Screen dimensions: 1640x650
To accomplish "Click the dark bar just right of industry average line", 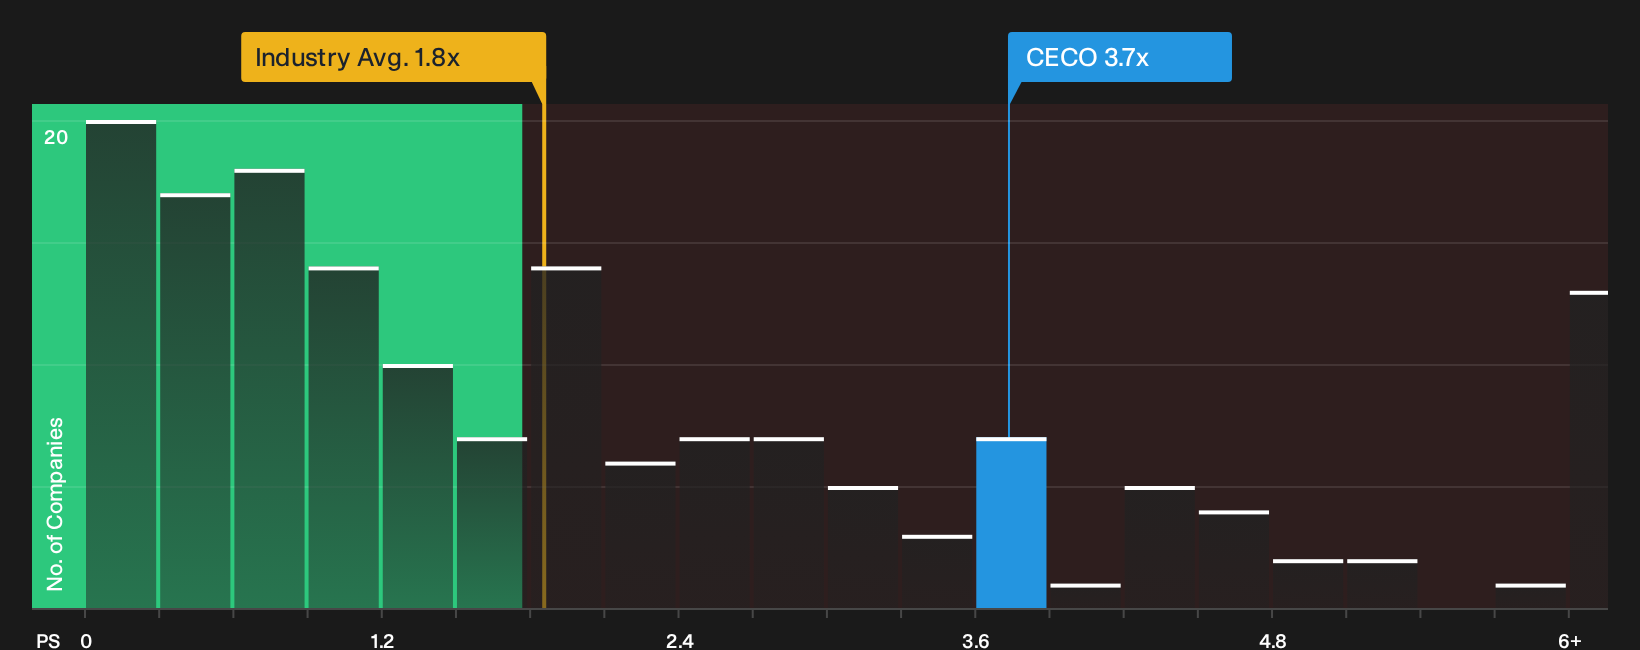I will click(x=566, y=438).
